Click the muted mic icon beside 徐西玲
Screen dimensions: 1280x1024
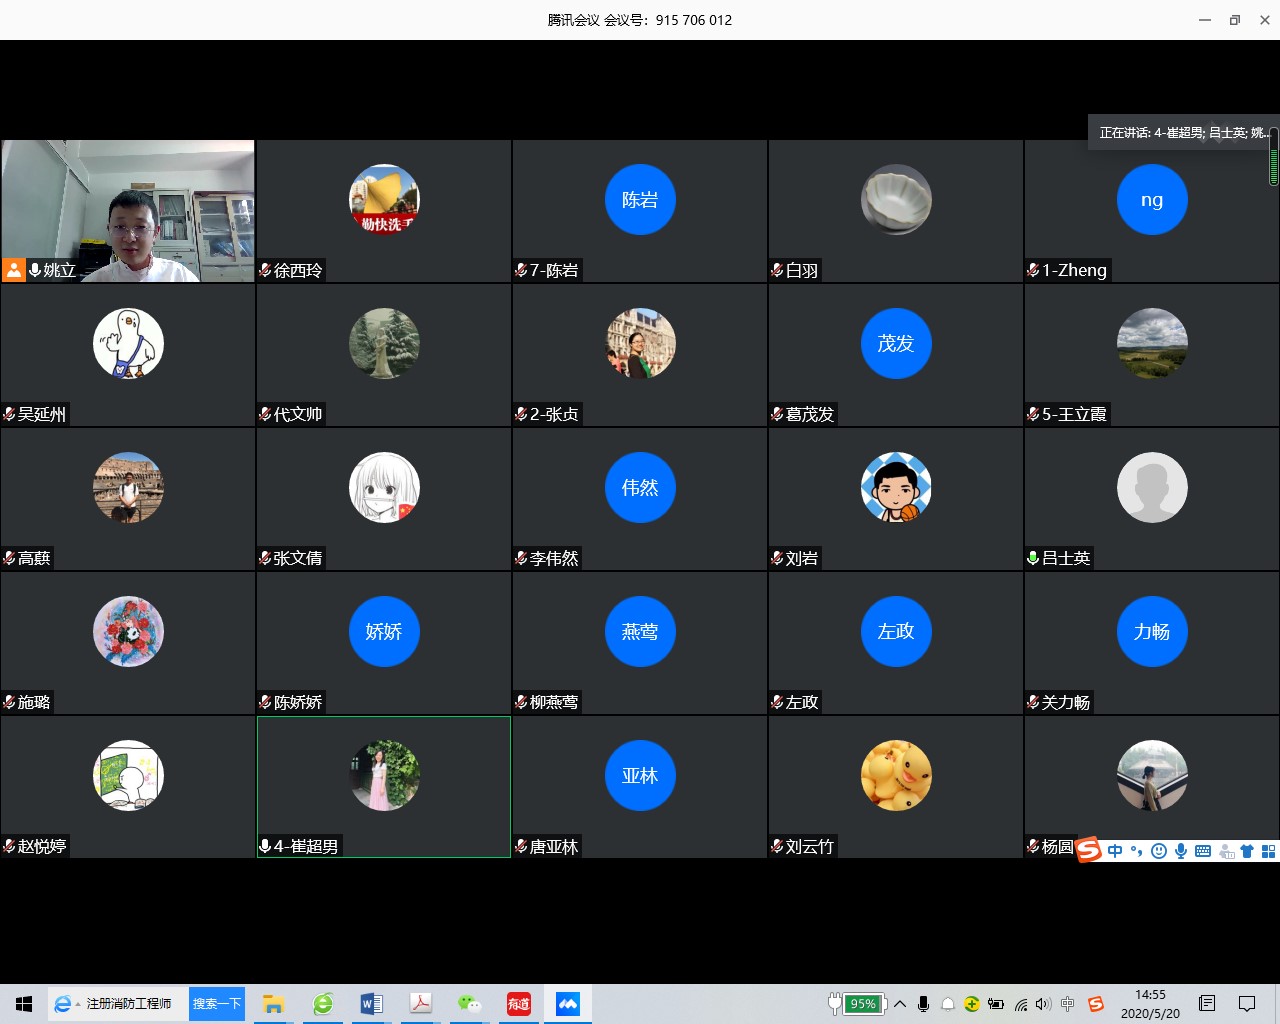click(x=265, y=270)
